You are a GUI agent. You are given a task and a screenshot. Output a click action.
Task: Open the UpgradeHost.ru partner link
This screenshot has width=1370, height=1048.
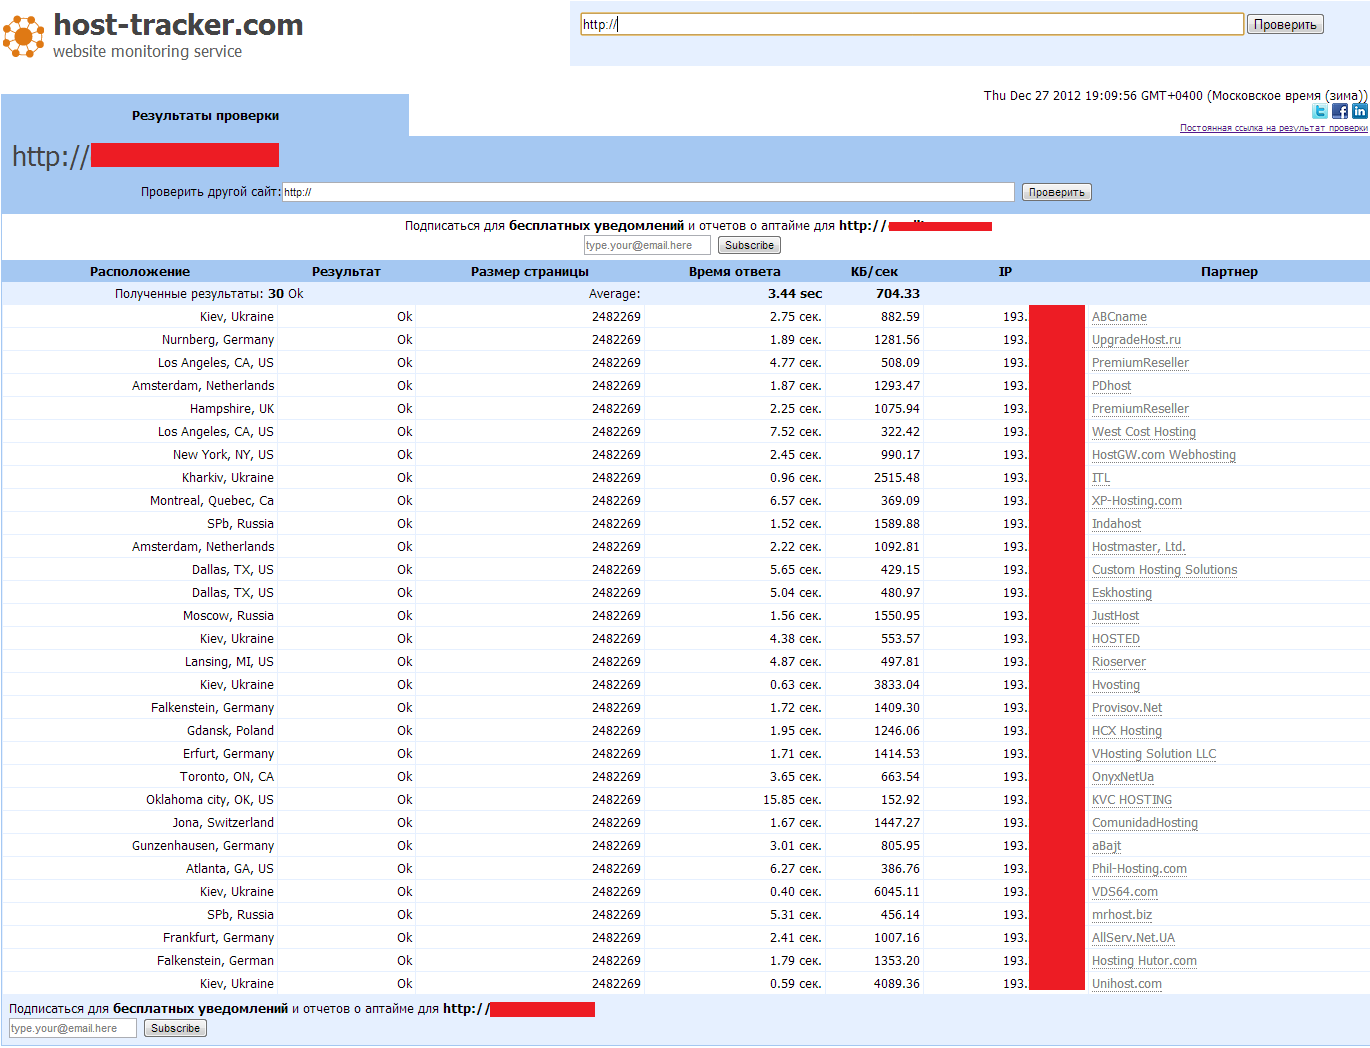1136,340
